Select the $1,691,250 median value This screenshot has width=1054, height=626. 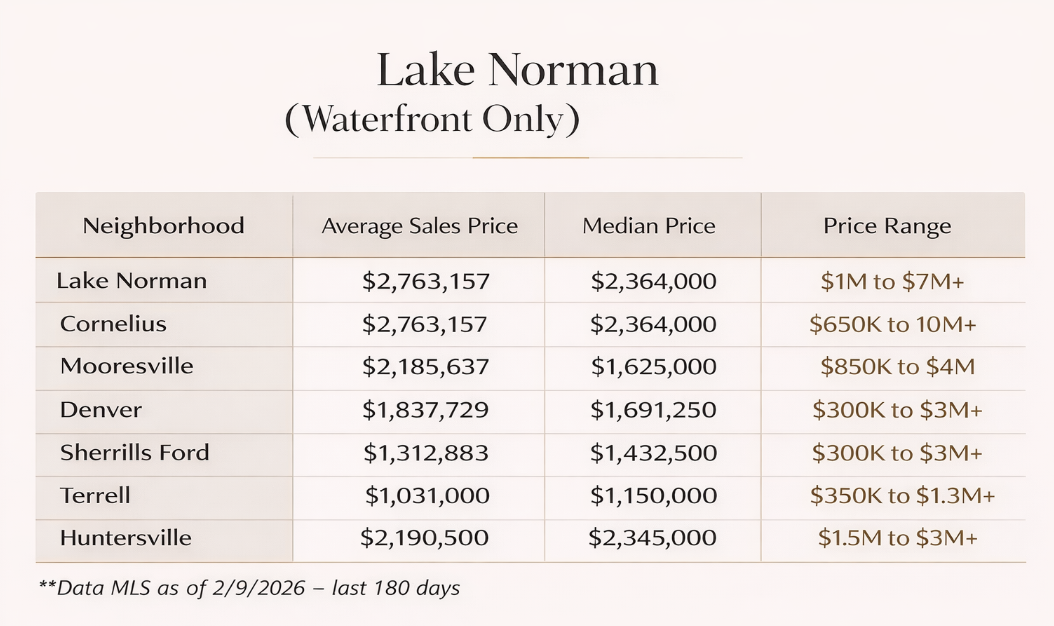tap(653, 410)
